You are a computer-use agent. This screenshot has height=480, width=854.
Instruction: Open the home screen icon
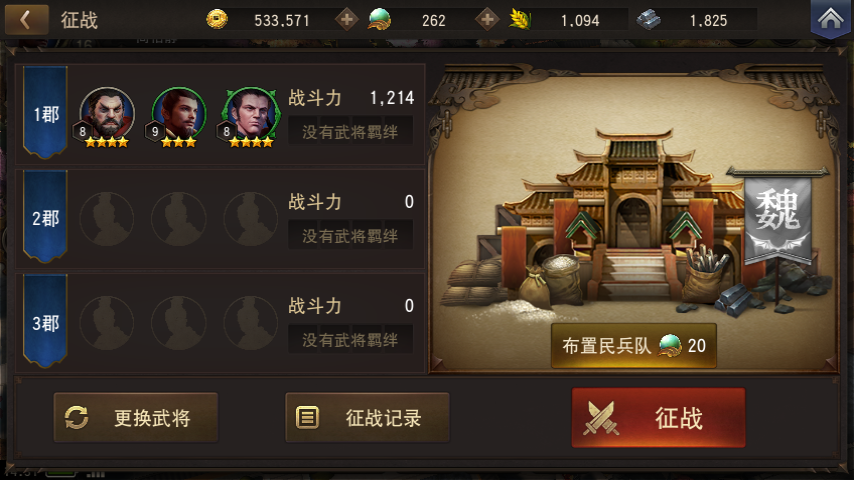[831, 19]
